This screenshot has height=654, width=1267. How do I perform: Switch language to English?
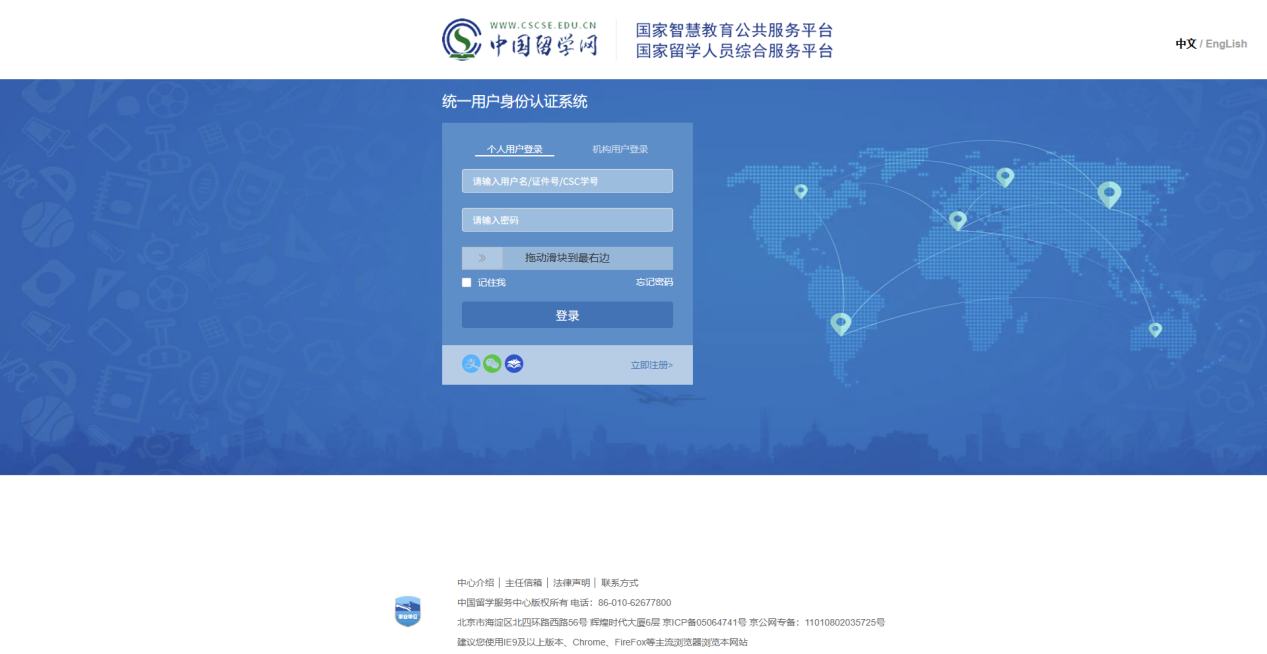click(x=1226, y=44)
